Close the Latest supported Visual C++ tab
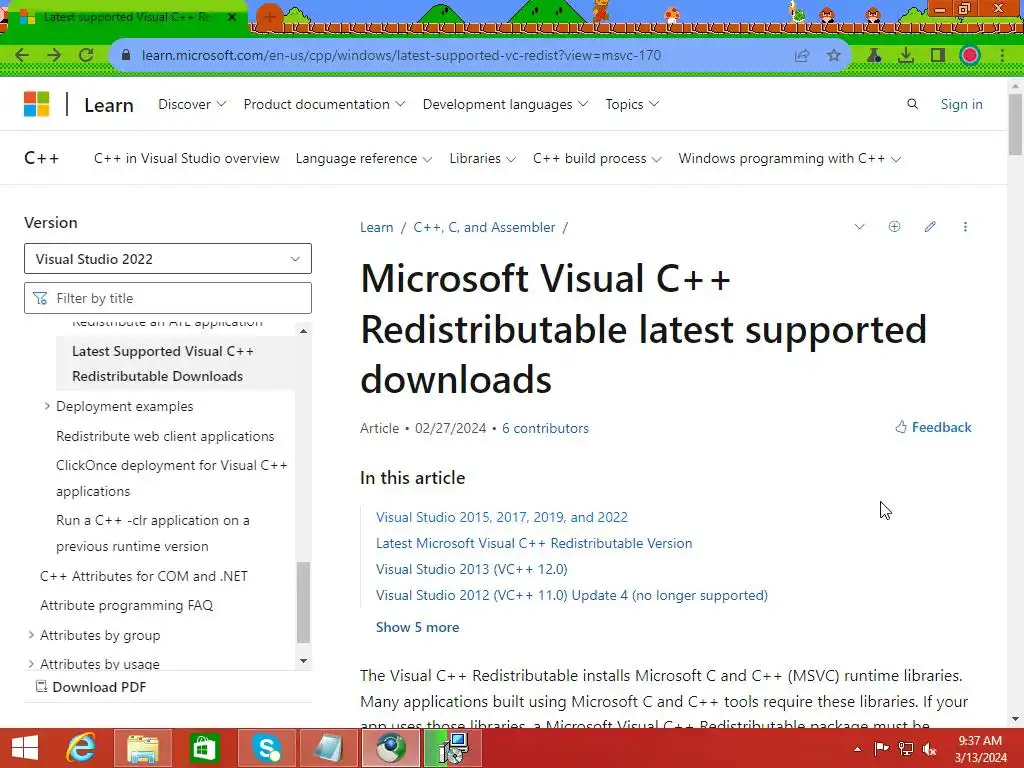 pos(232,17)
